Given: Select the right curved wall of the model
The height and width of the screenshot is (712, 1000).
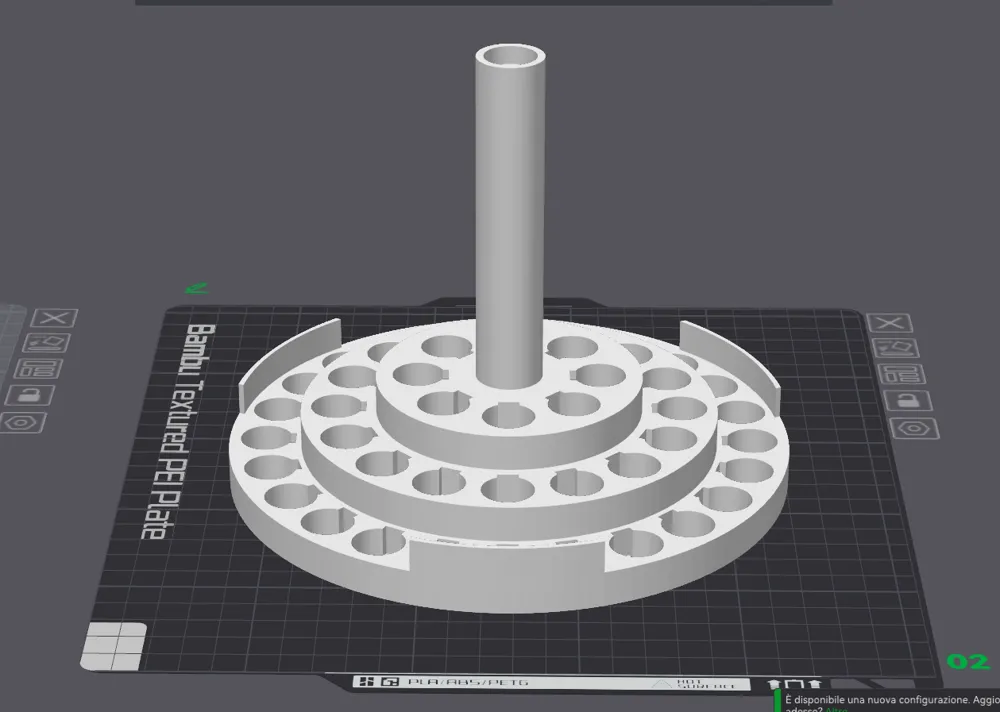Looking at the screenshot, I should [x=730, y=359].
